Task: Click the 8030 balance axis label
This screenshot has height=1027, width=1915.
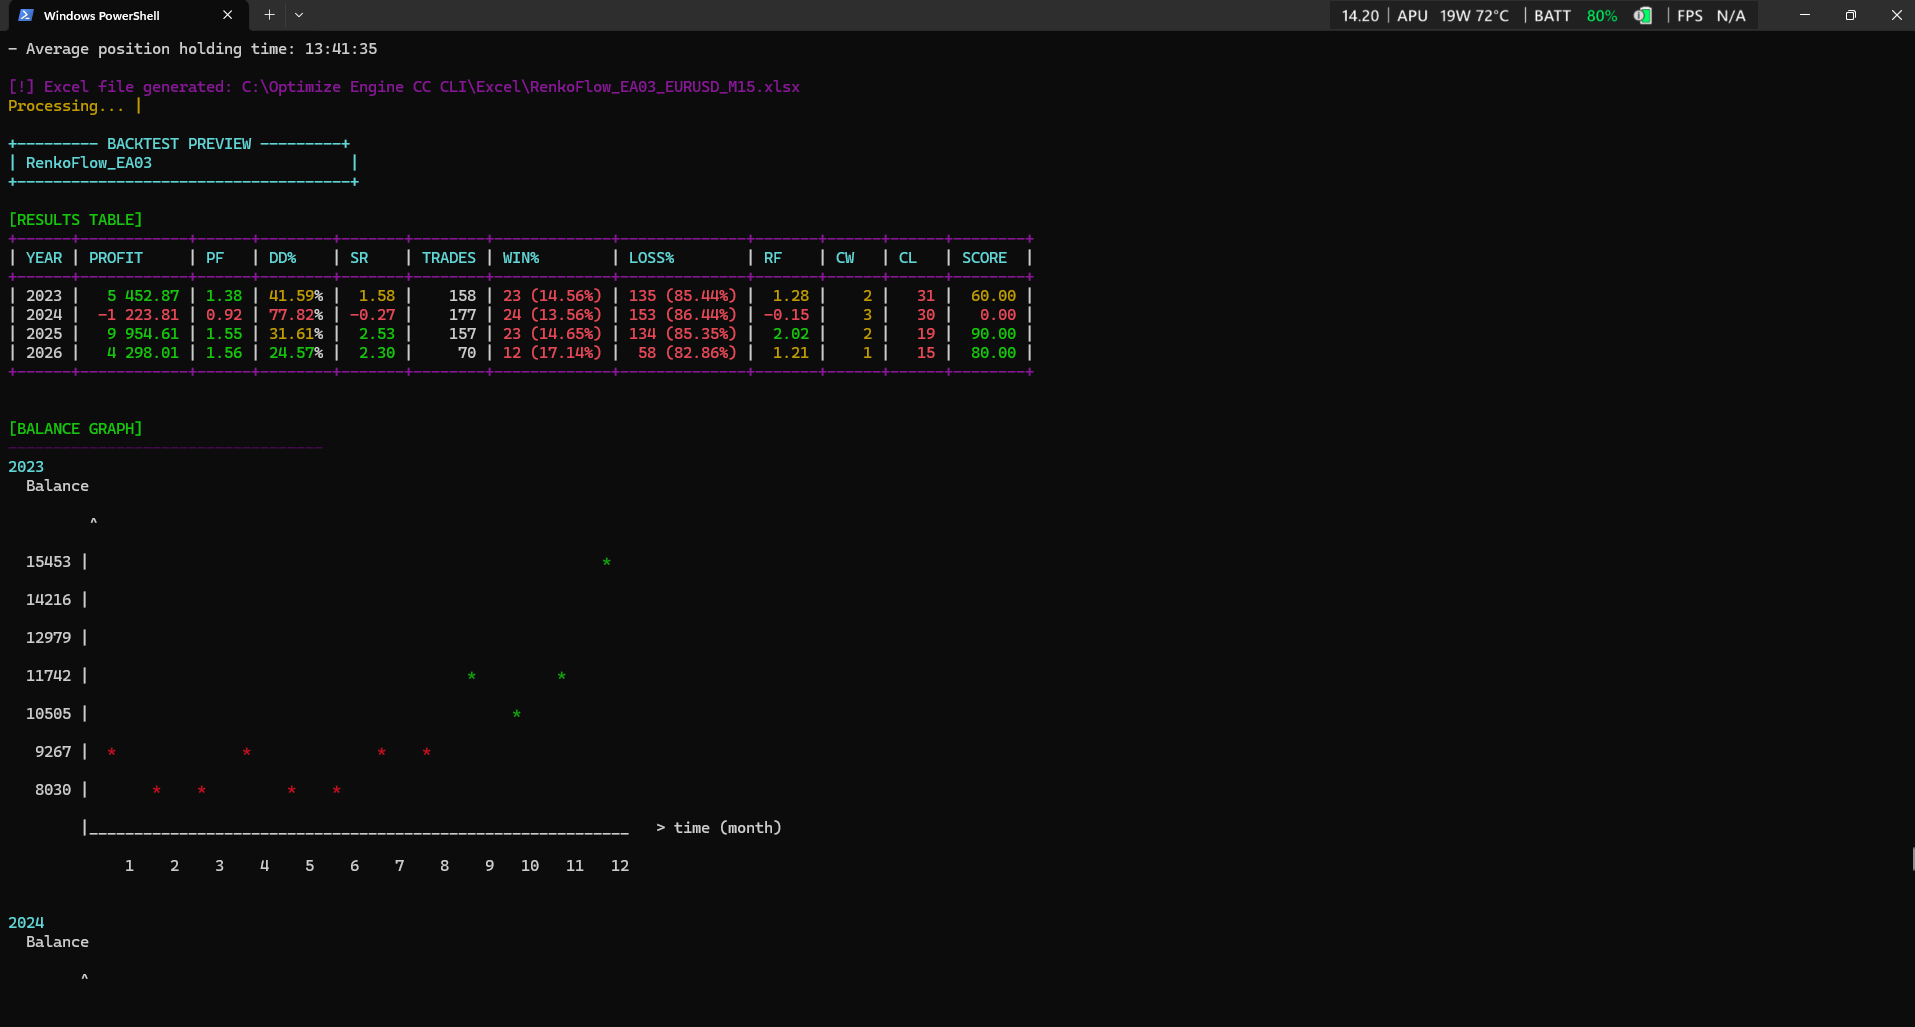Action: pyautogui.click(x=53, y=790)
